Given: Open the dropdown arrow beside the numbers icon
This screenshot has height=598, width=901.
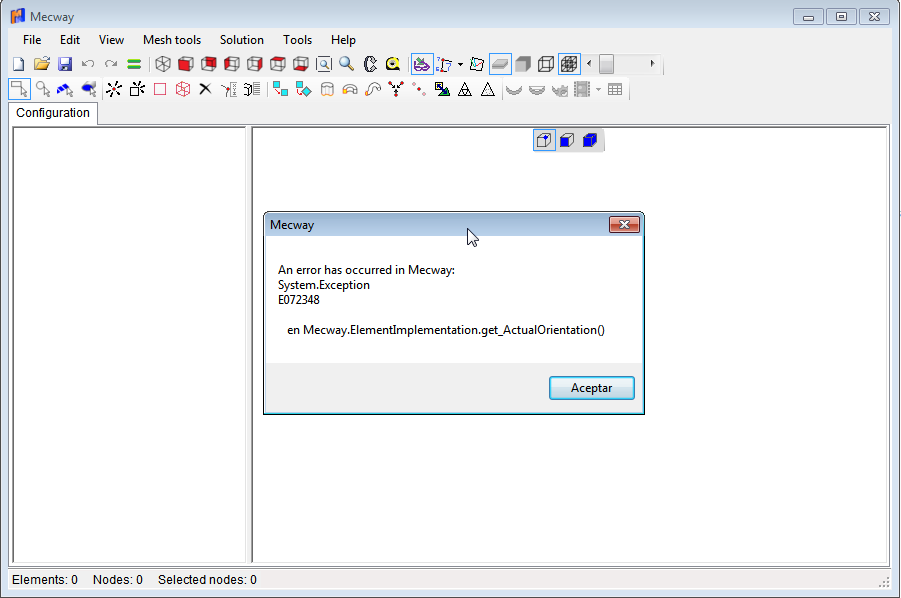Looking at the screenshot, I should 460,64.
